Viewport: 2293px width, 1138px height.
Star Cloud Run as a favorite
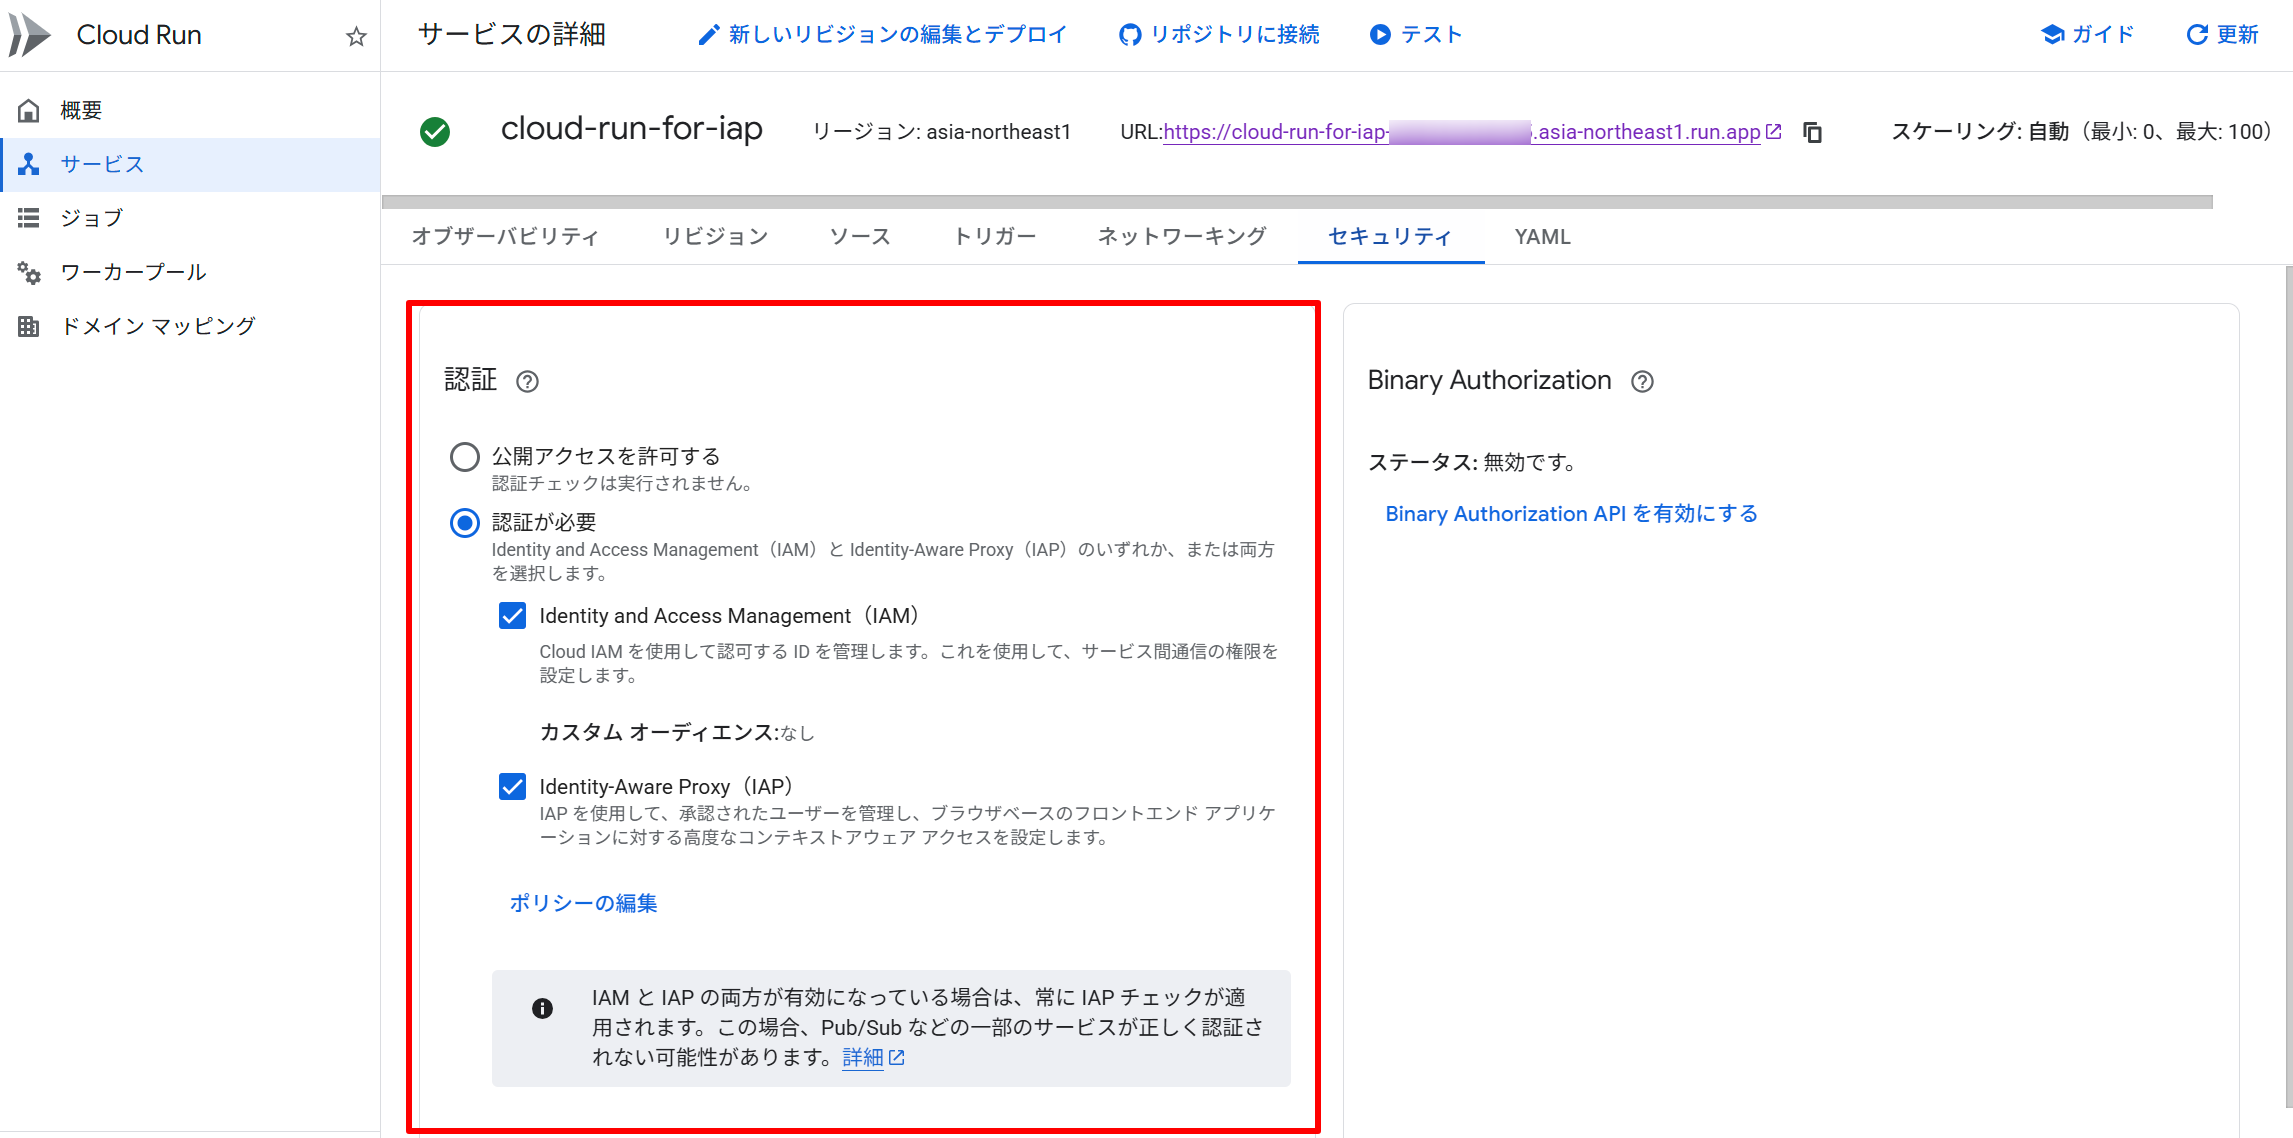(355, 36)
